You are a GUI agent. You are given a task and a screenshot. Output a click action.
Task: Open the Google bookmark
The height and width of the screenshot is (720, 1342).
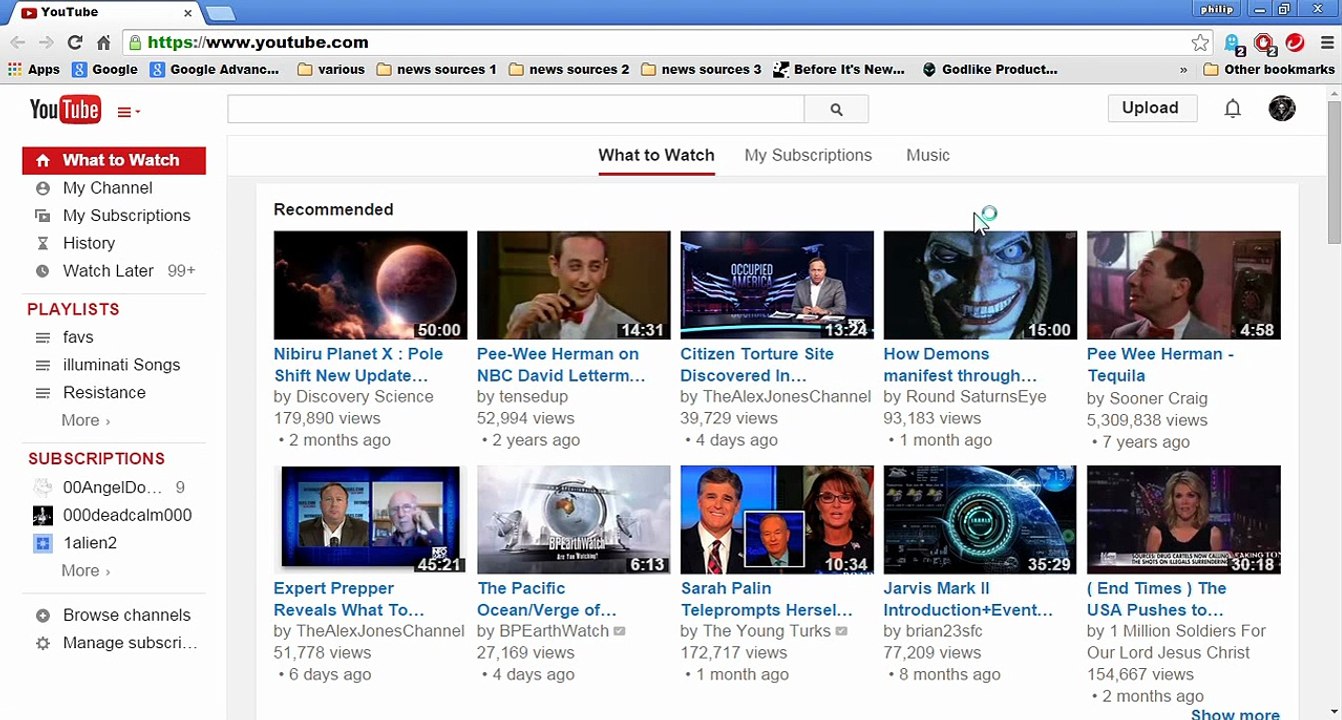coord(104,69)
